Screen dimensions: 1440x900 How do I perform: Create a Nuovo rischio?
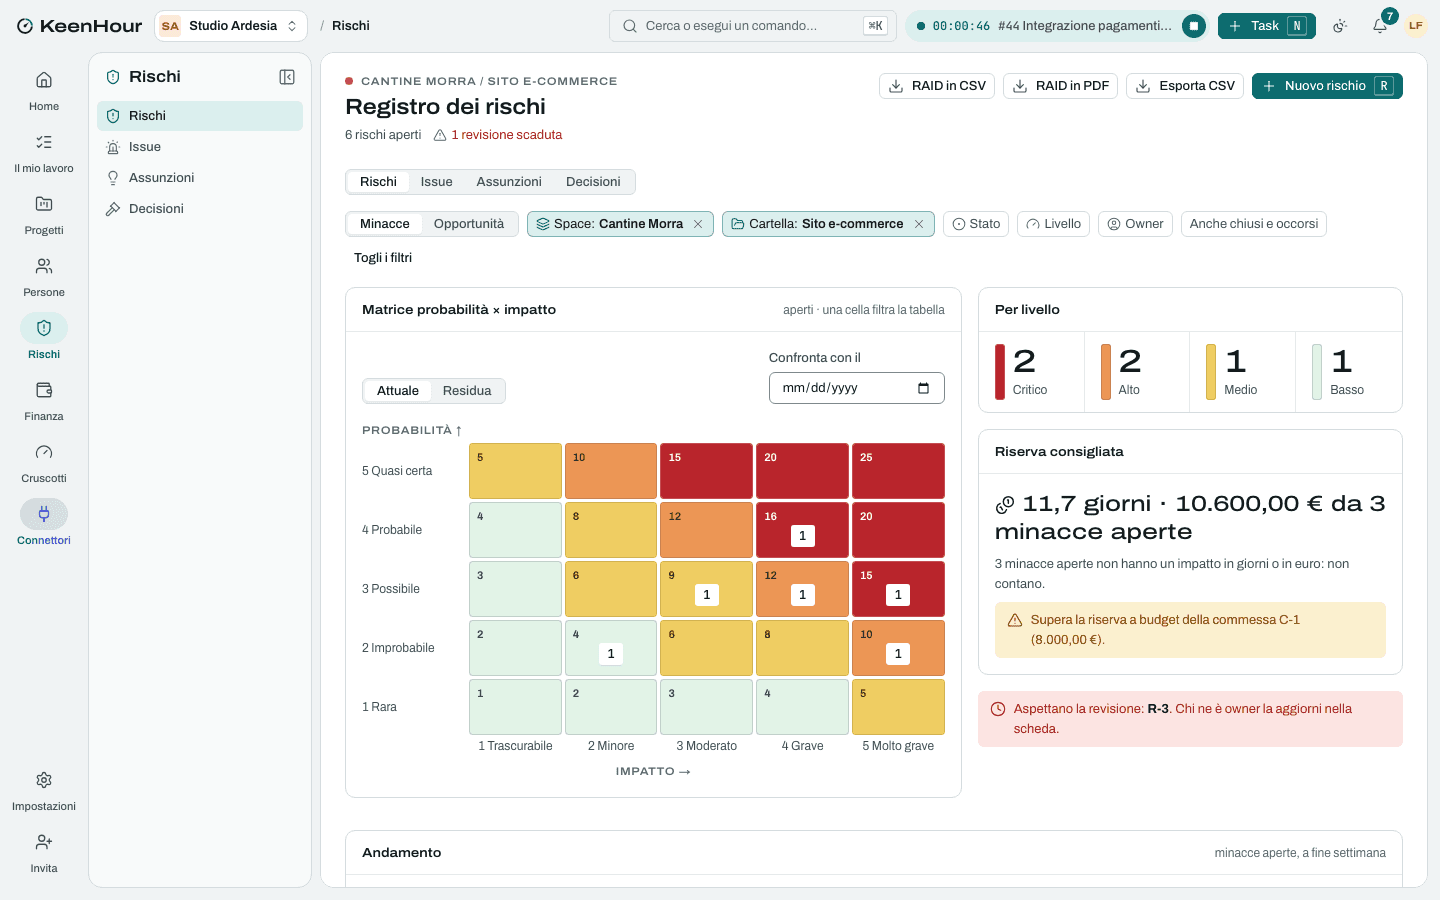point(1327,86)
